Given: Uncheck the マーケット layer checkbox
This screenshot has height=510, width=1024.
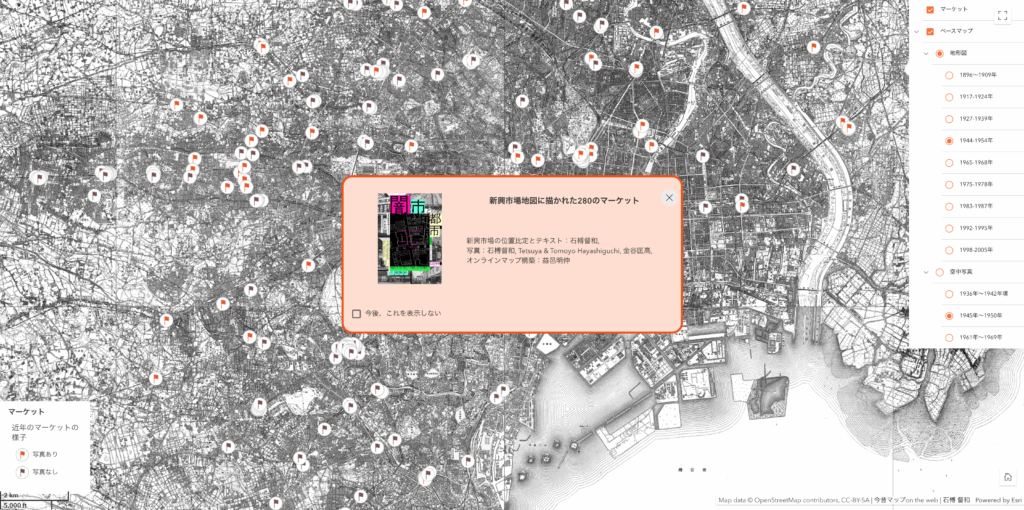Looking at the screenshot, I should (930, 9).
